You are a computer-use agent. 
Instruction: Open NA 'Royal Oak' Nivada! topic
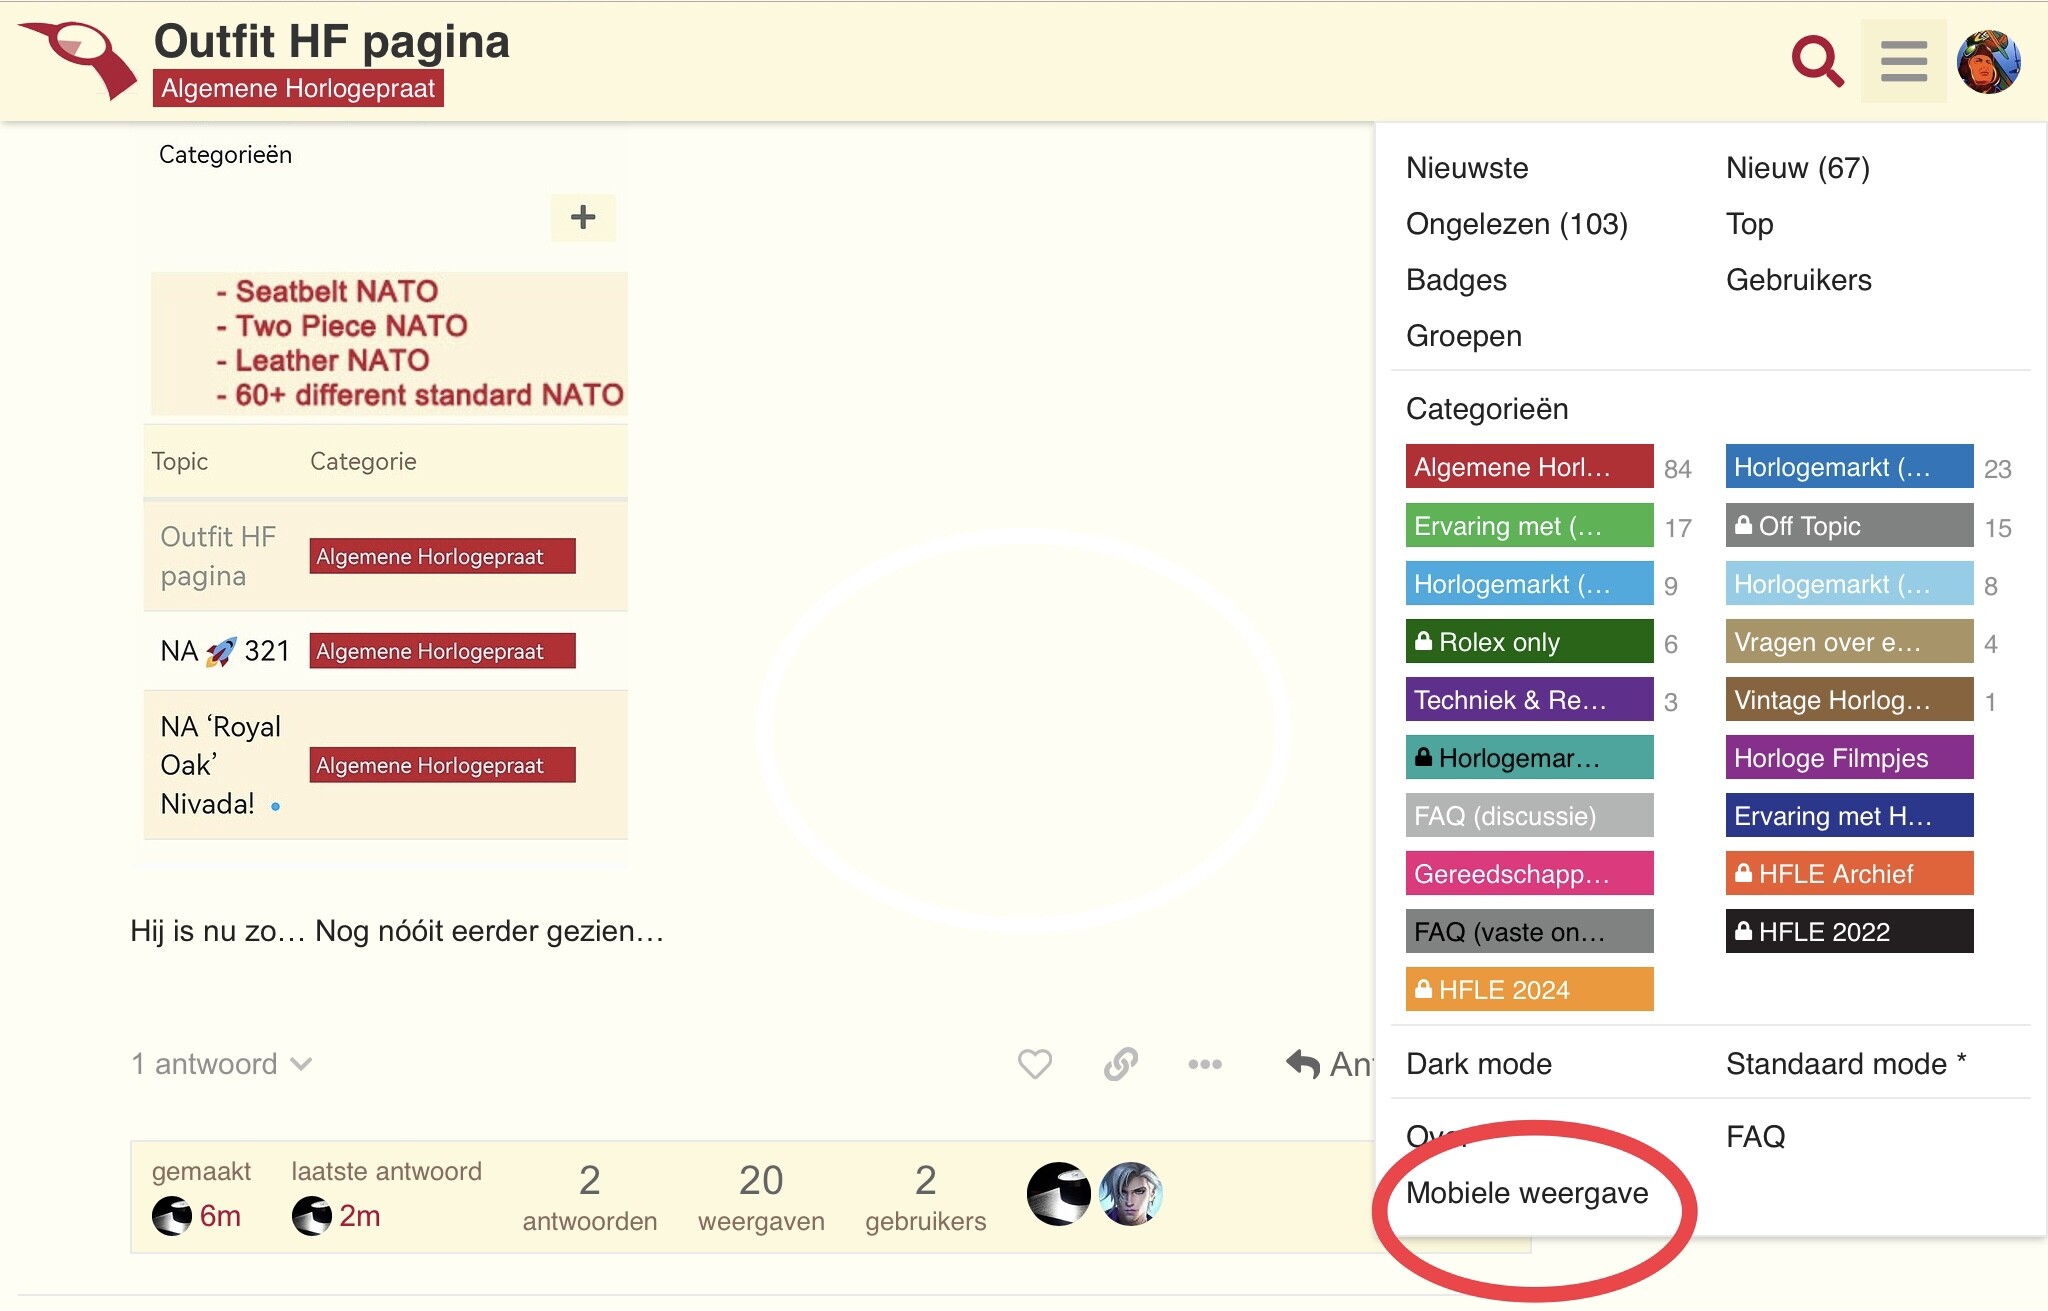pyautogui.click(x=221, y=765)
